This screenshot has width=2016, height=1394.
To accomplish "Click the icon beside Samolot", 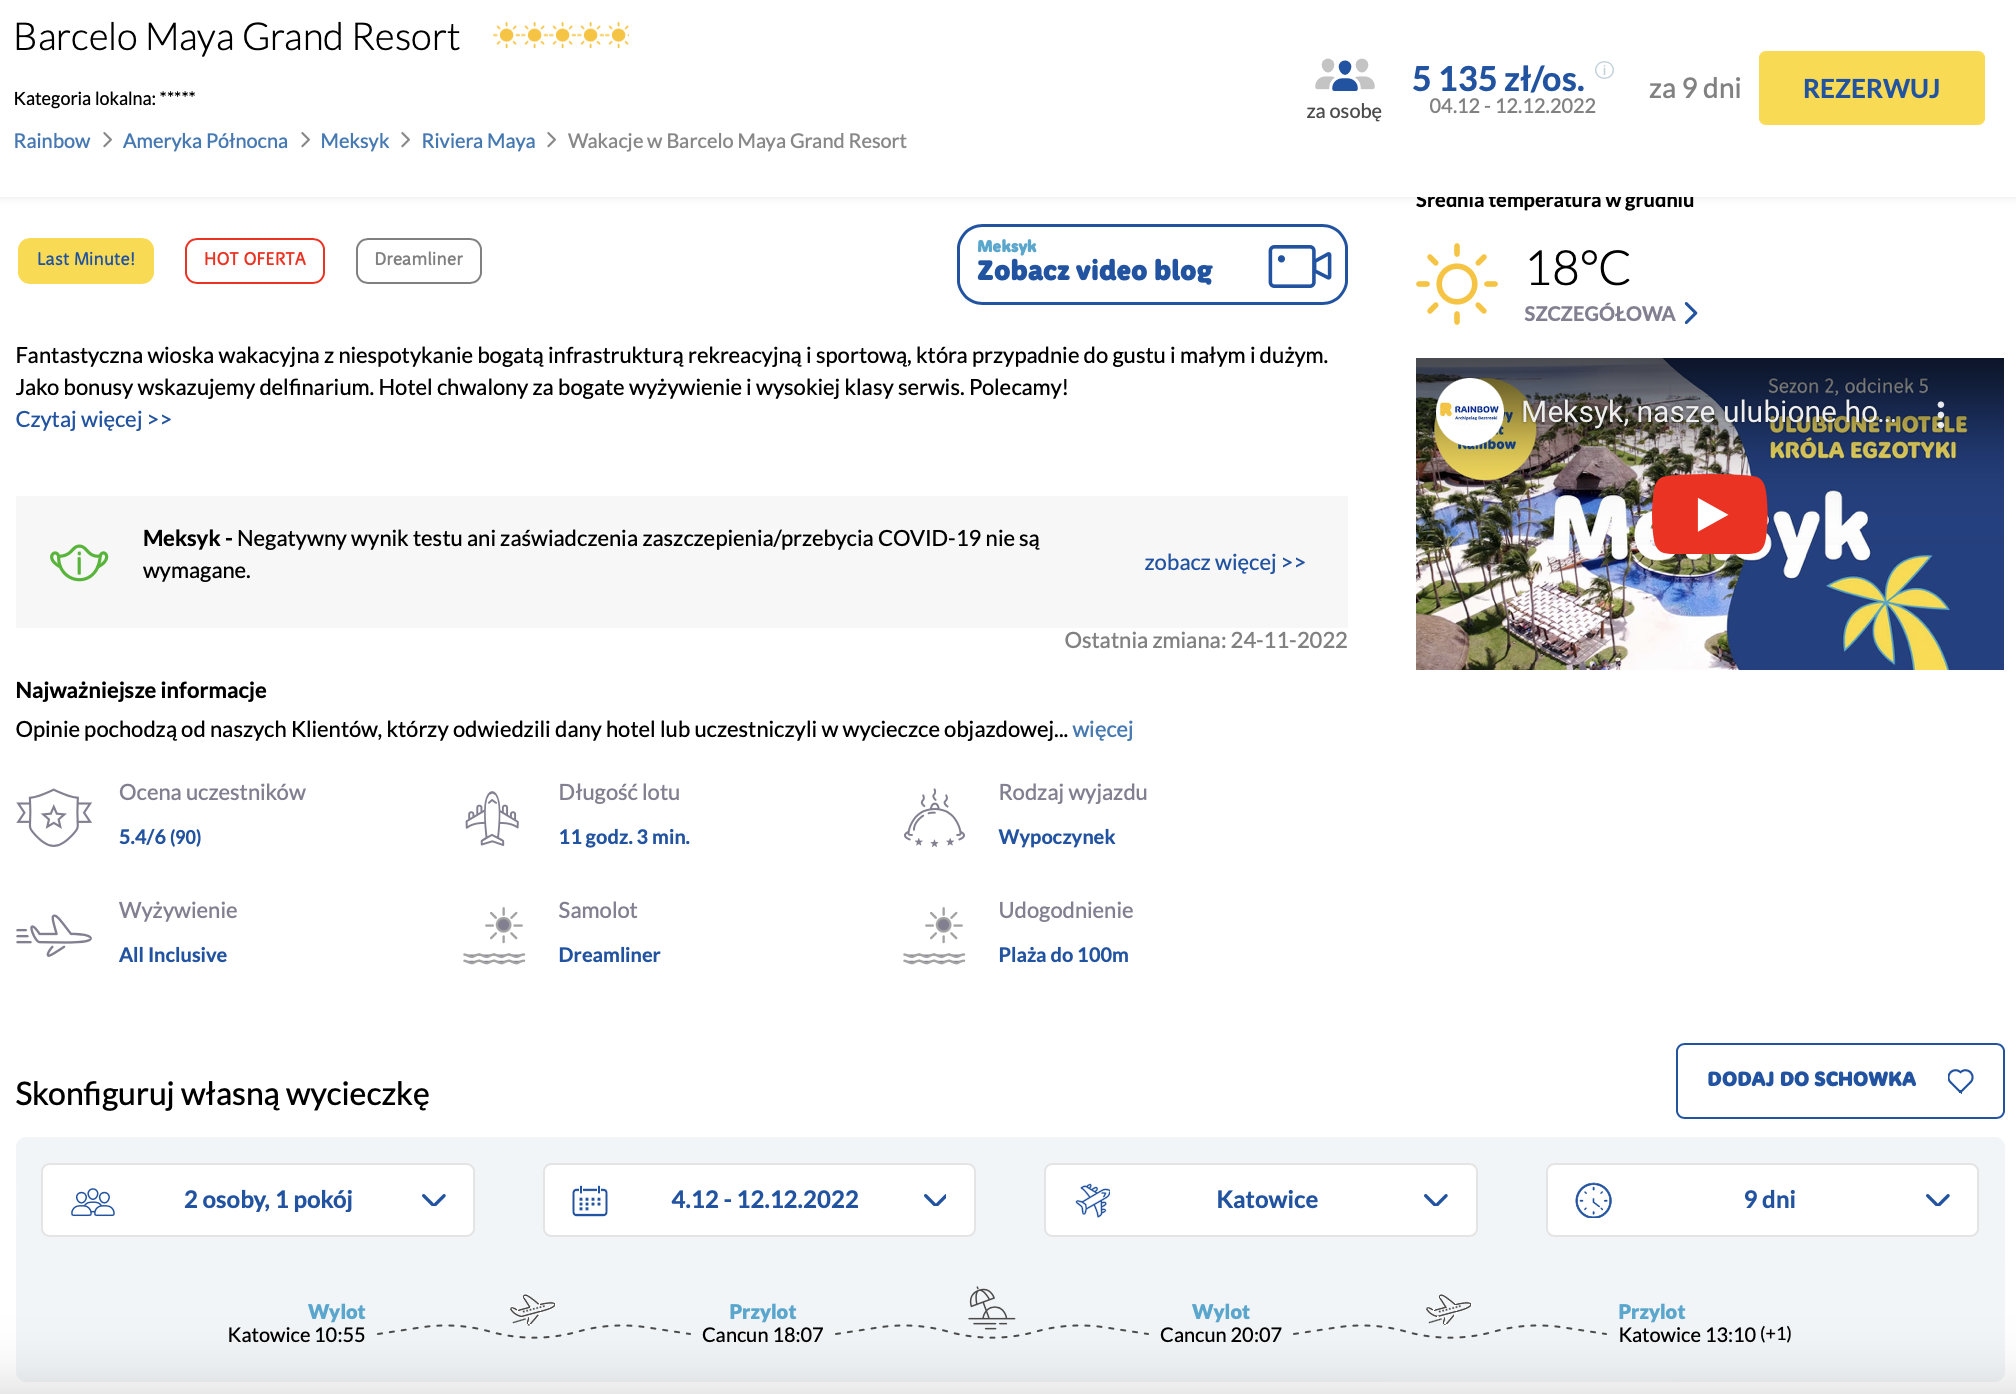I will pyautogui.click(x=494, y=935).
